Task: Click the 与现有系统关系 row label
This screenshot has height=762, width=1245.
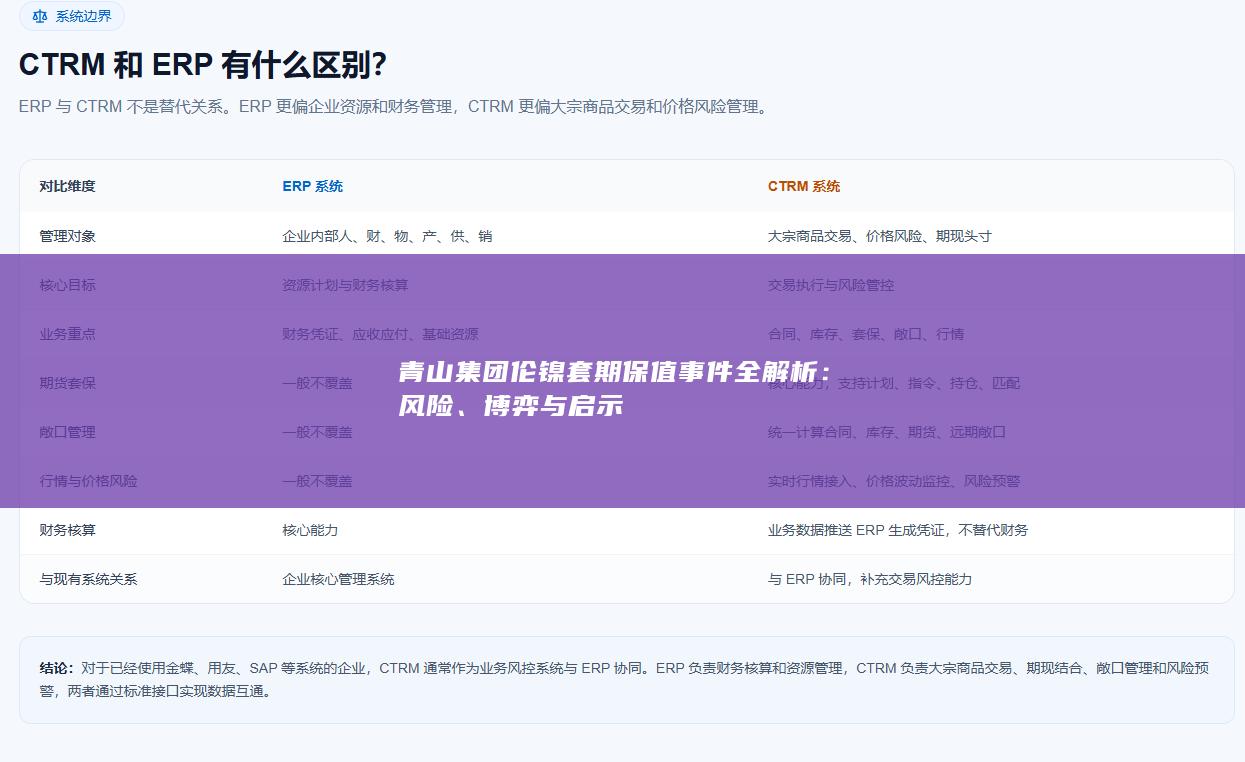Action: [89, 579]
